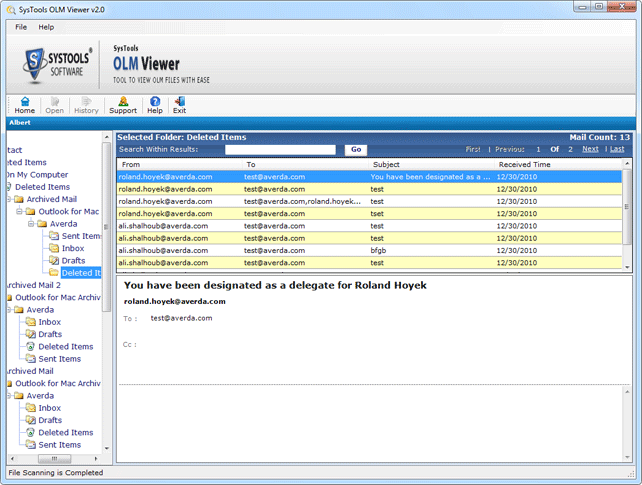The width and height of the screenshot is (642, 485).
Task: Click the Home toolbar icon
Action: pos(25,105)
